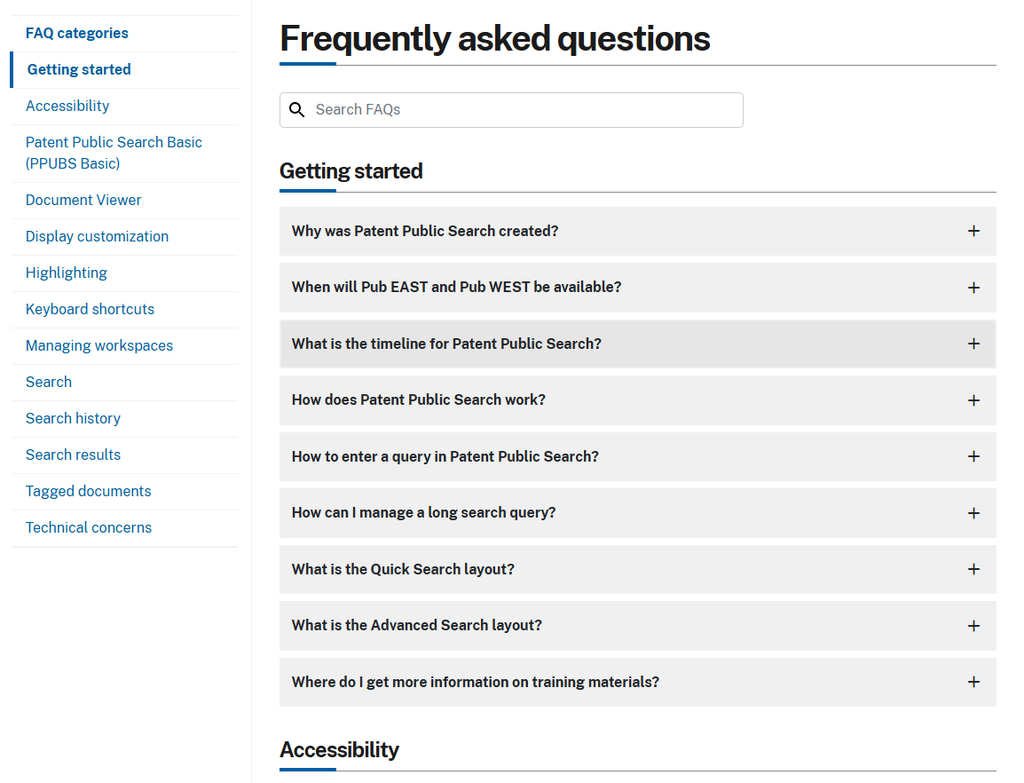Screen dimensions: 1024x783
Task: Open Keyboard shortcuts category
Action: tap(90, 309)
